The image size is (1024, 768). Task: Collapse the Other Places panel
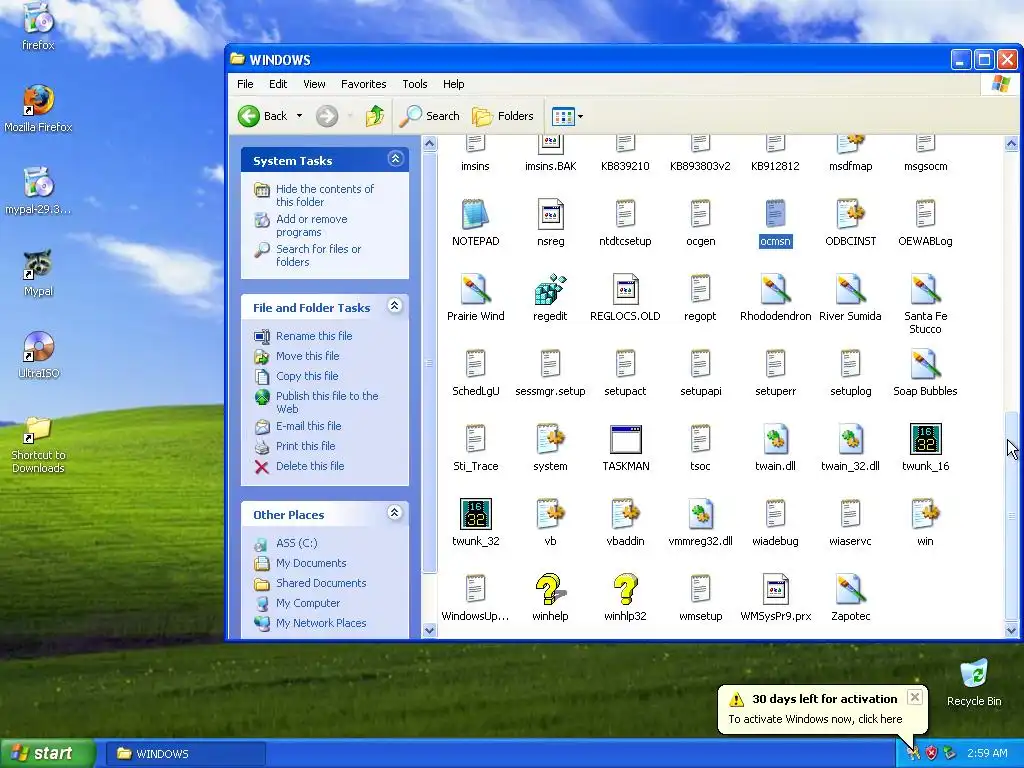[x=394, y=513]
